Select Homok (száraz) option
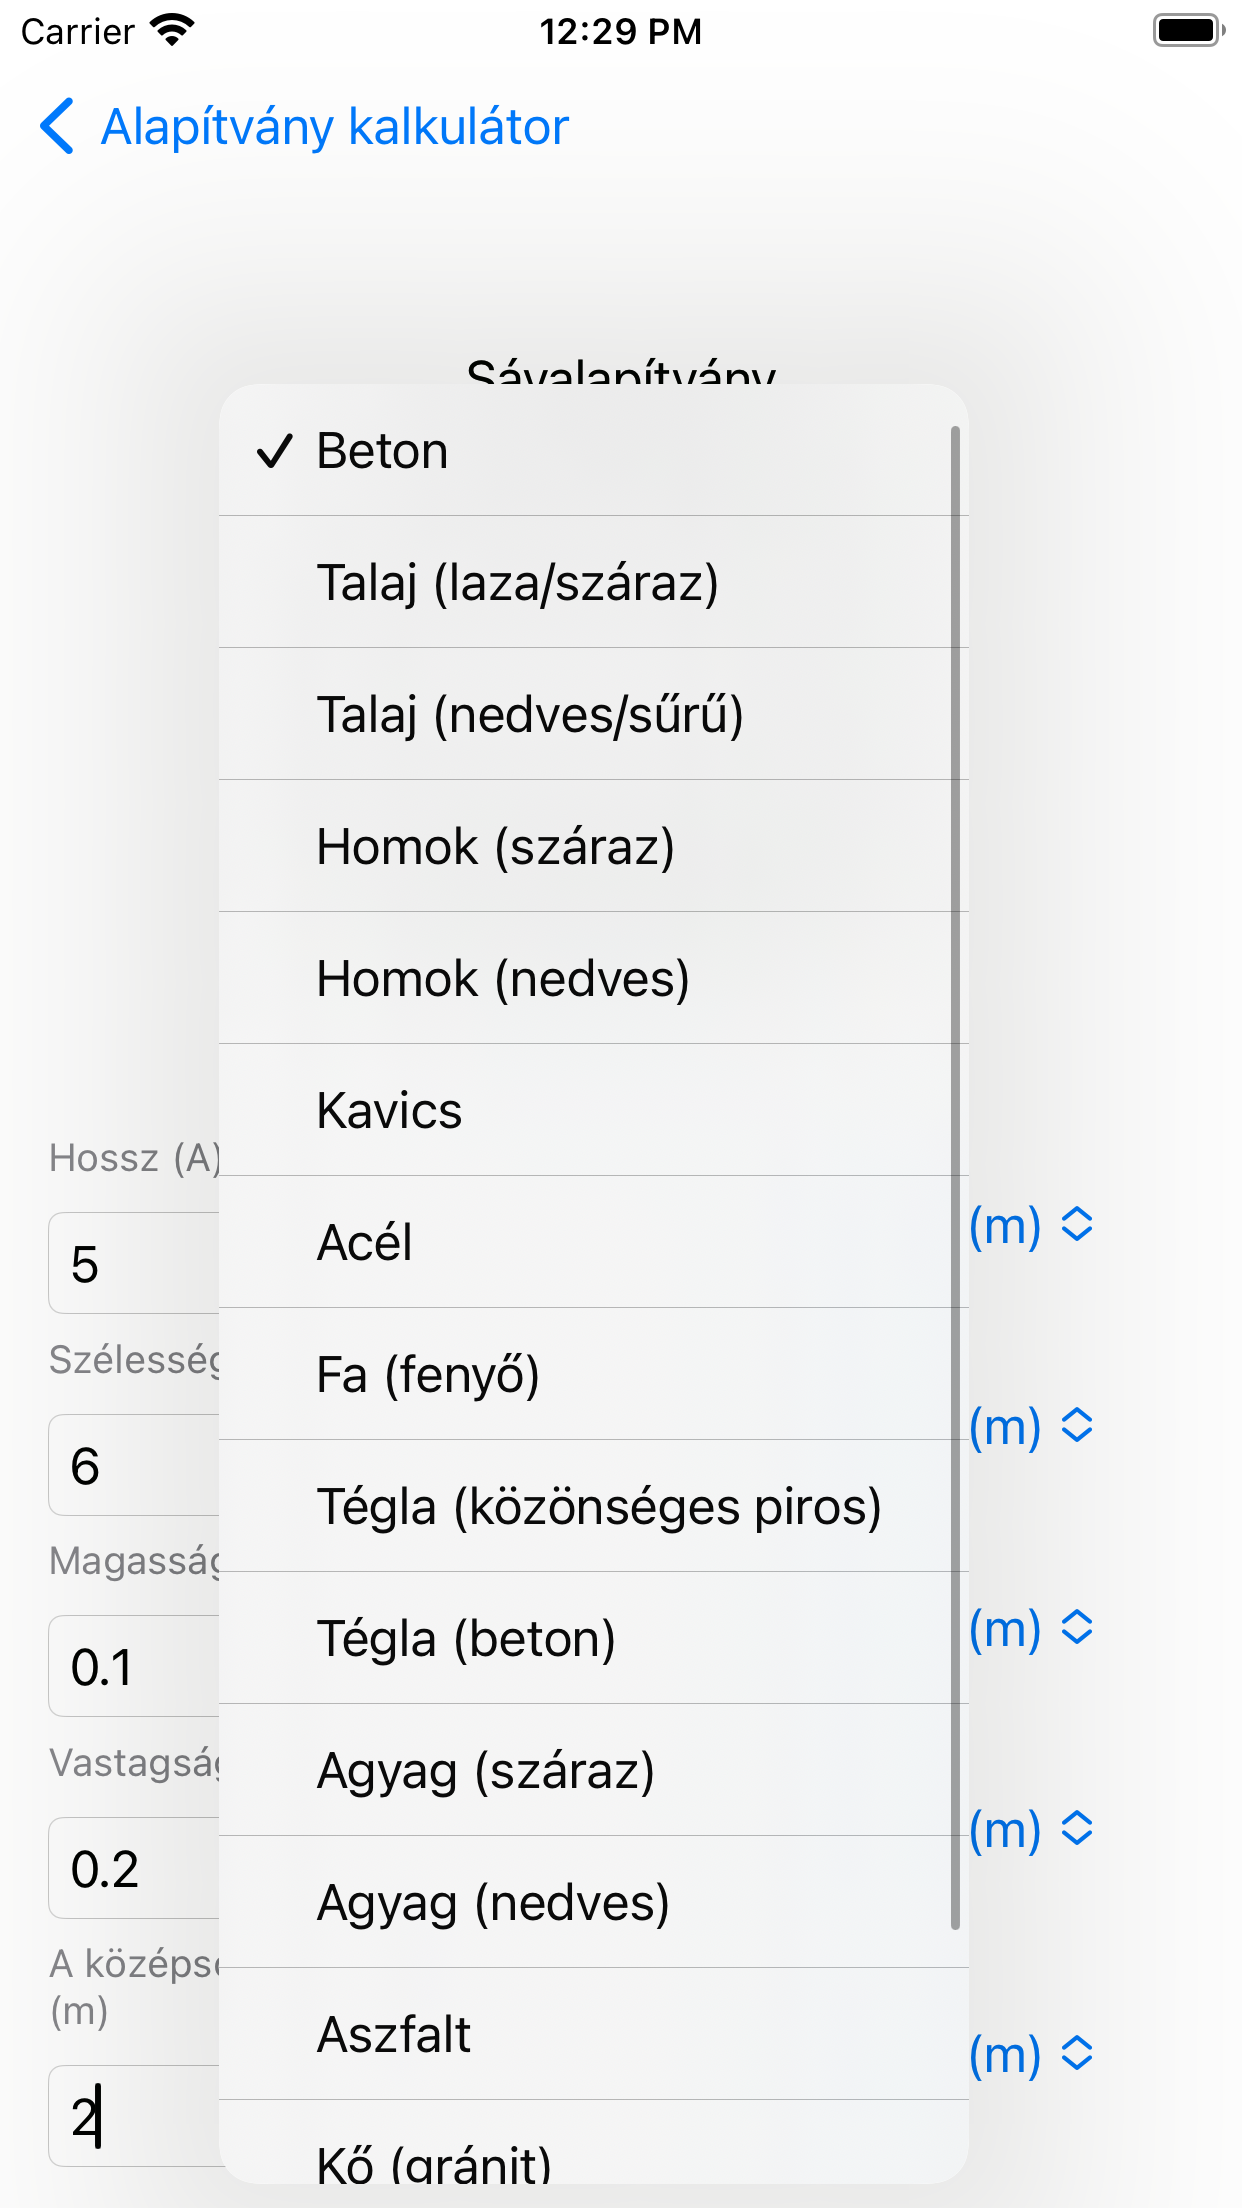The width and height of the screenshot is (1242, 2208). [x=594, y=847]
